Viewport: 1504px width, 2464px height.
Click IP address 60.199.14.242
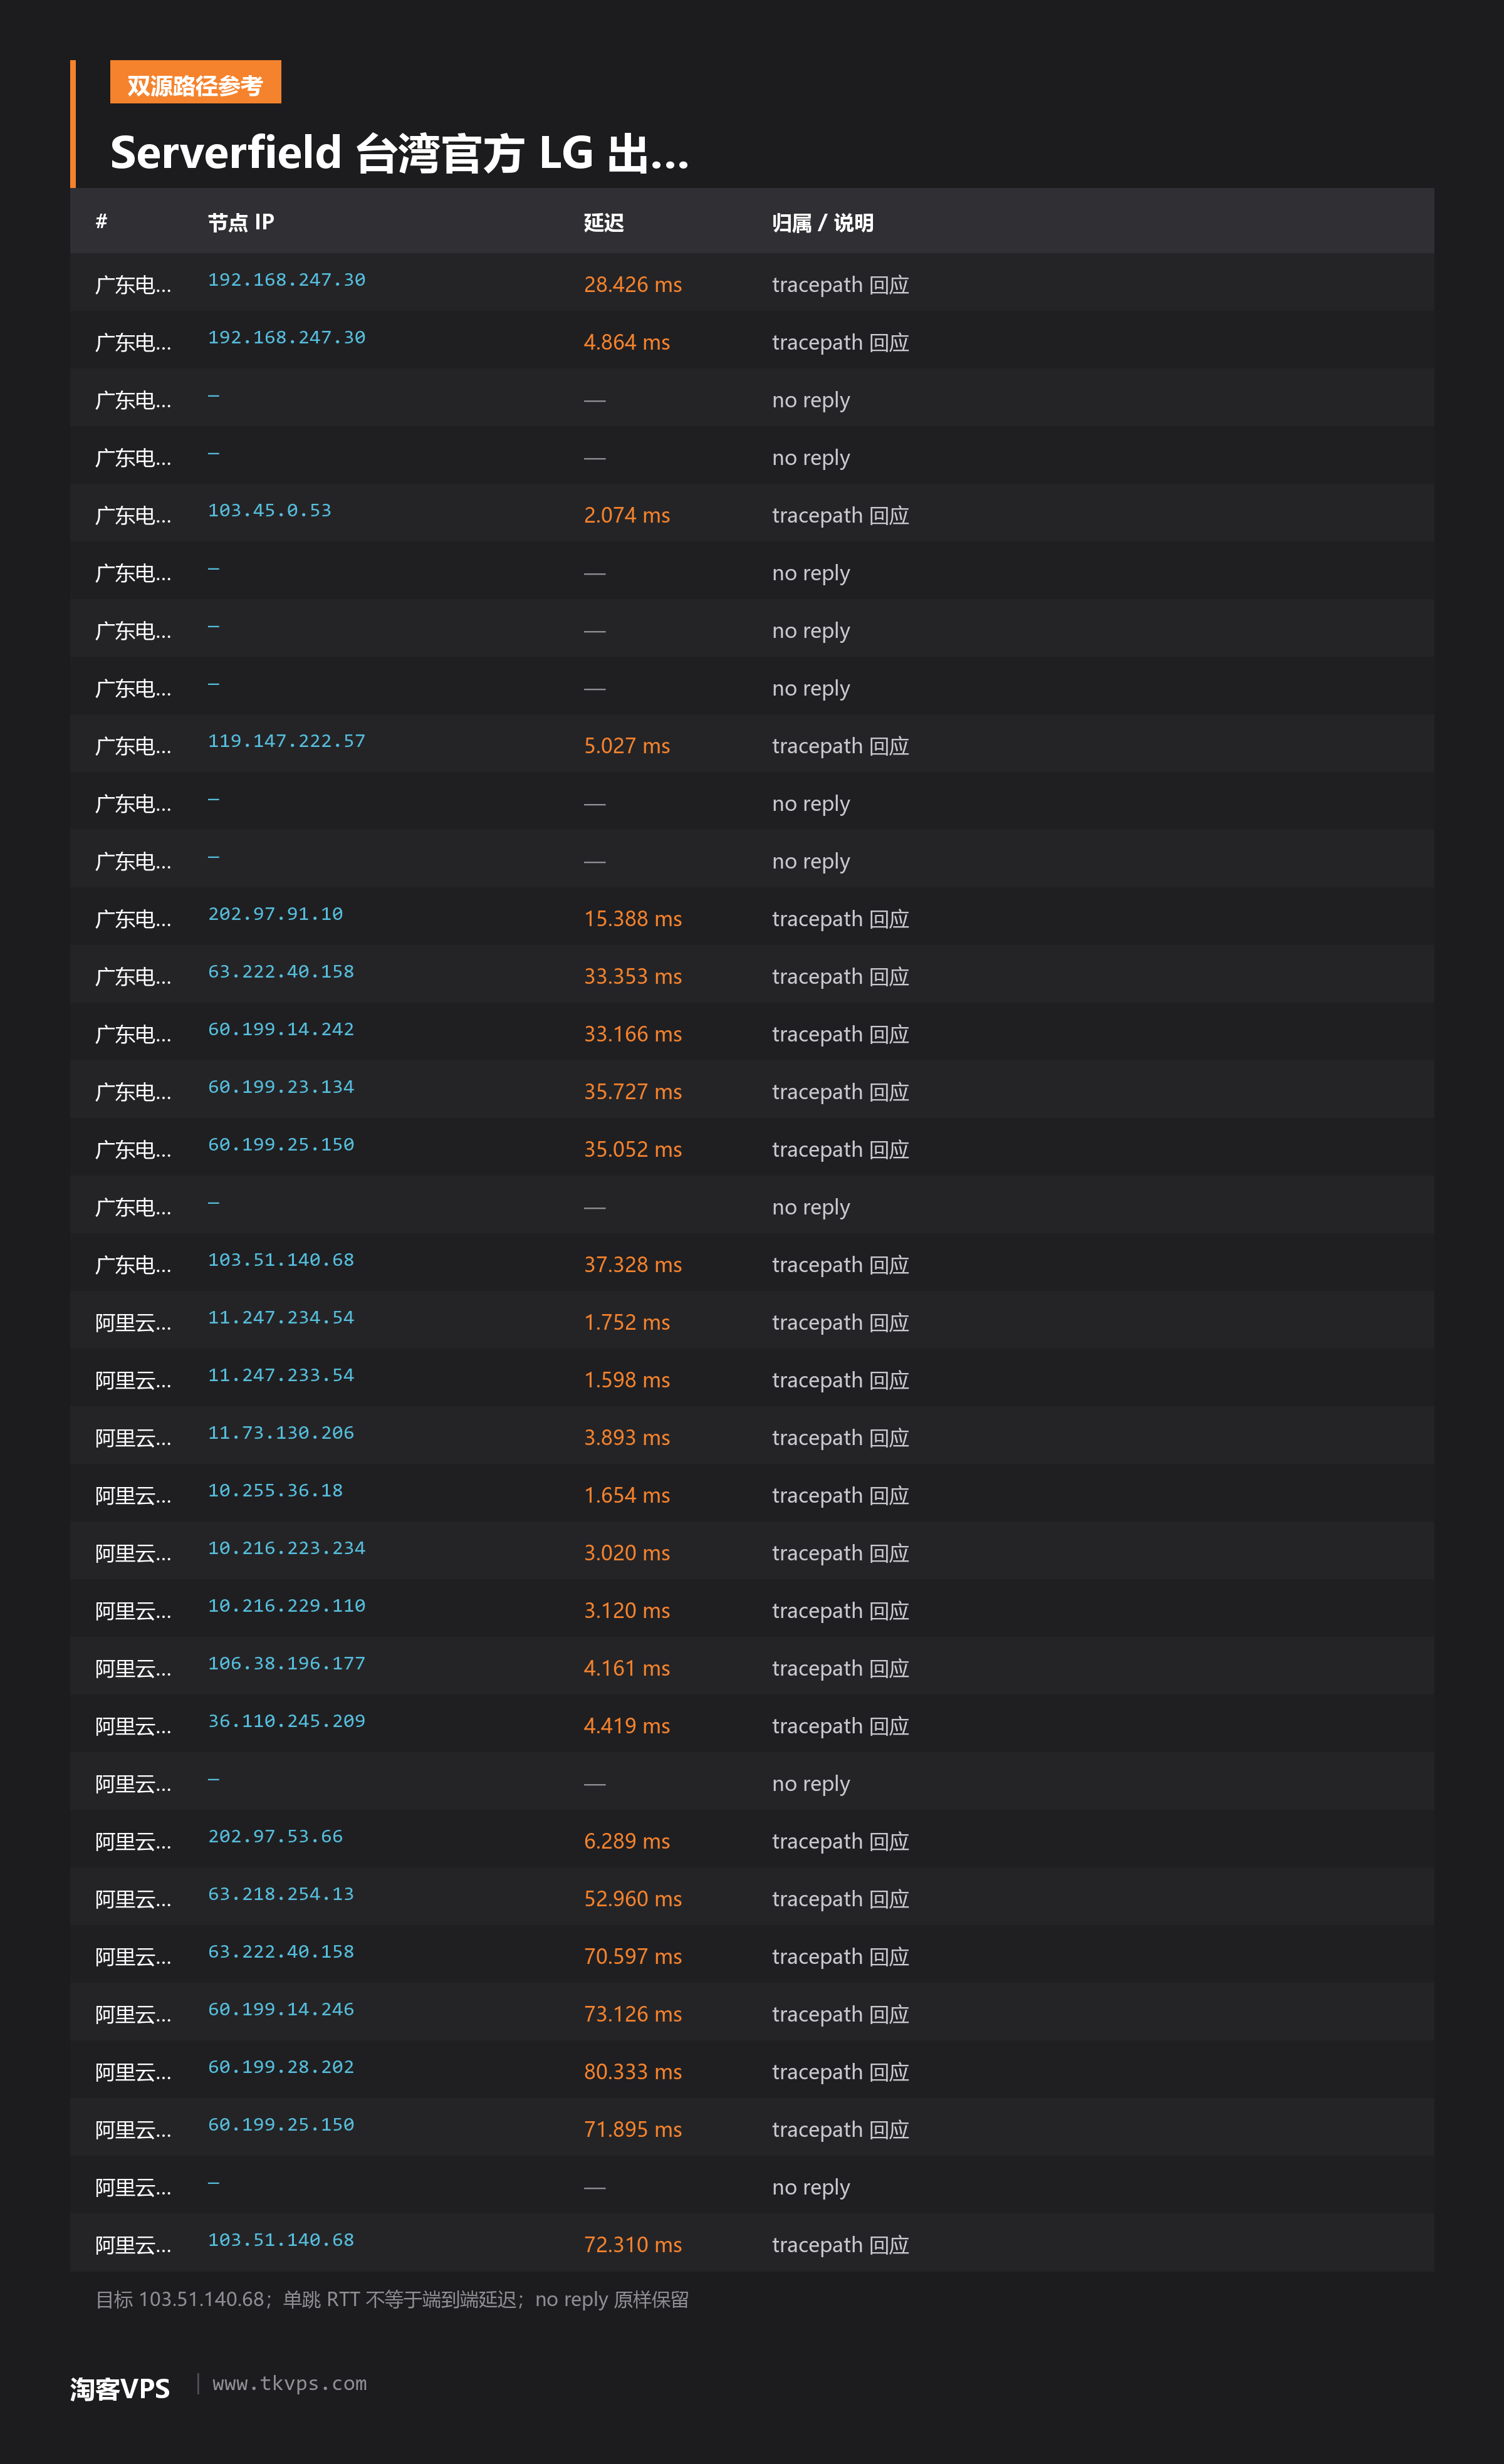(x=281, y=1029)
